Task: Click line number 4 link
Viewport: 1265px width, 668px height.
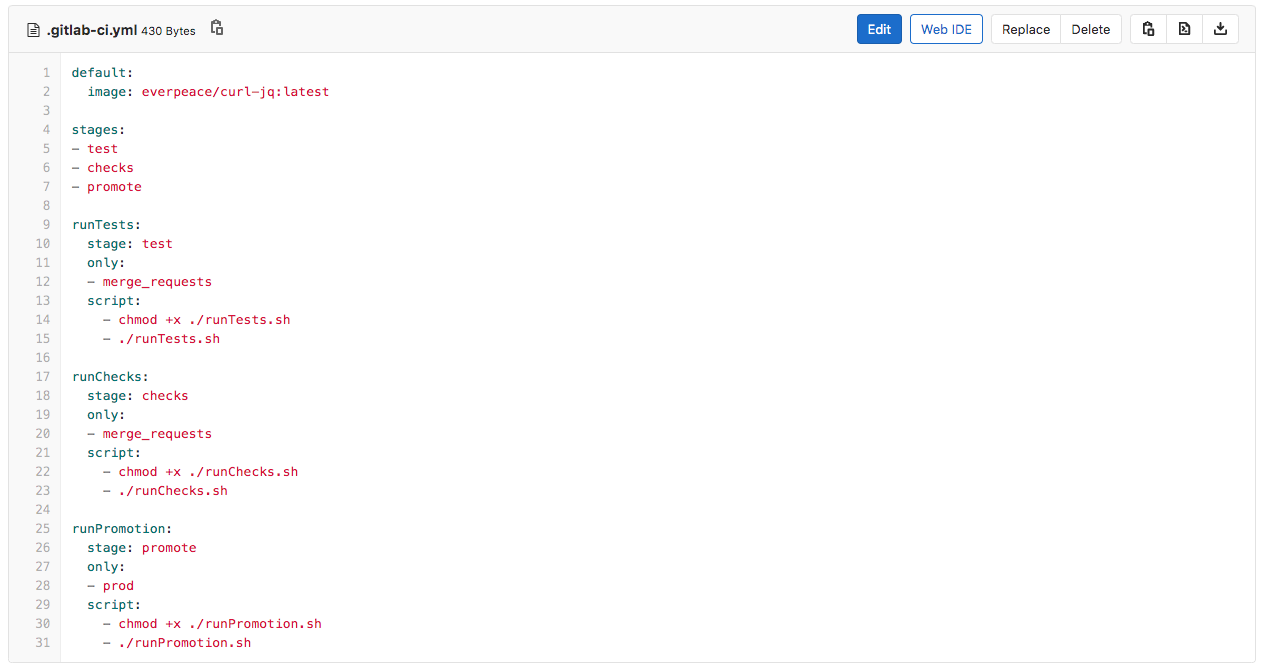Action: point(46,130)
